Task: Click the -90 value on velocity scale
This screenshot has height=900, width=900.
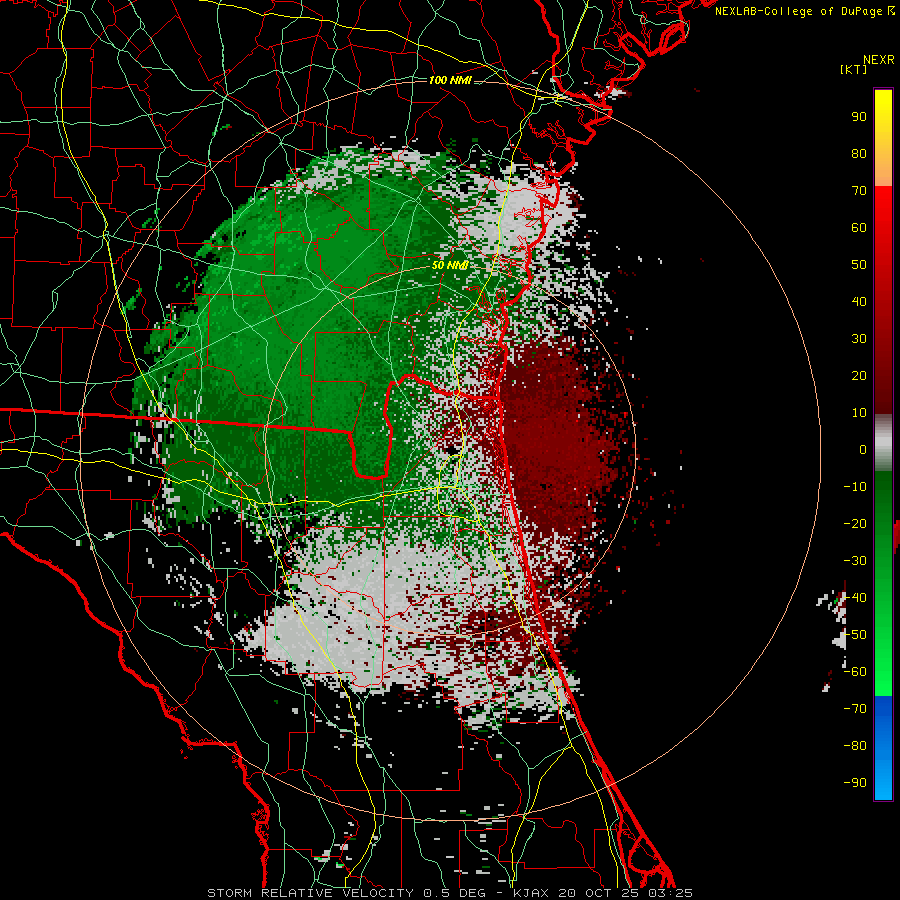Action: coord(855,783)
